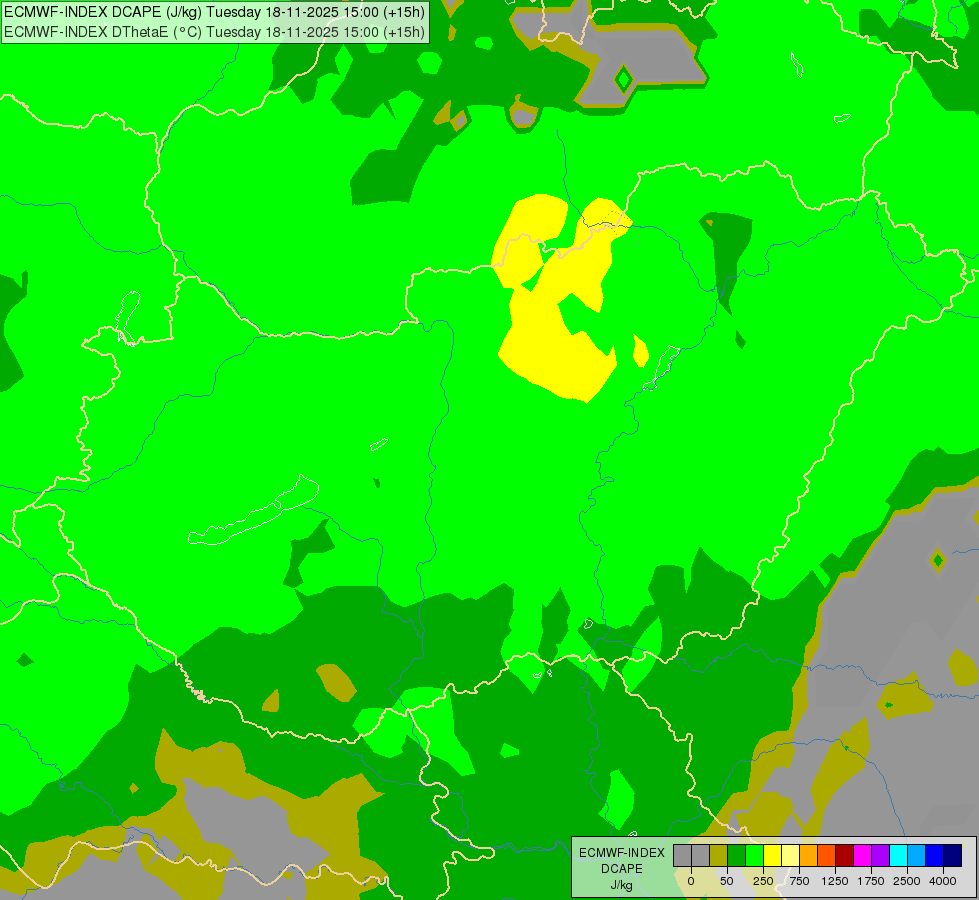The height and width of the screenshot is (900, 979).
Task: Pick the orange legend swatch
Action: click(x=809, y=856)
